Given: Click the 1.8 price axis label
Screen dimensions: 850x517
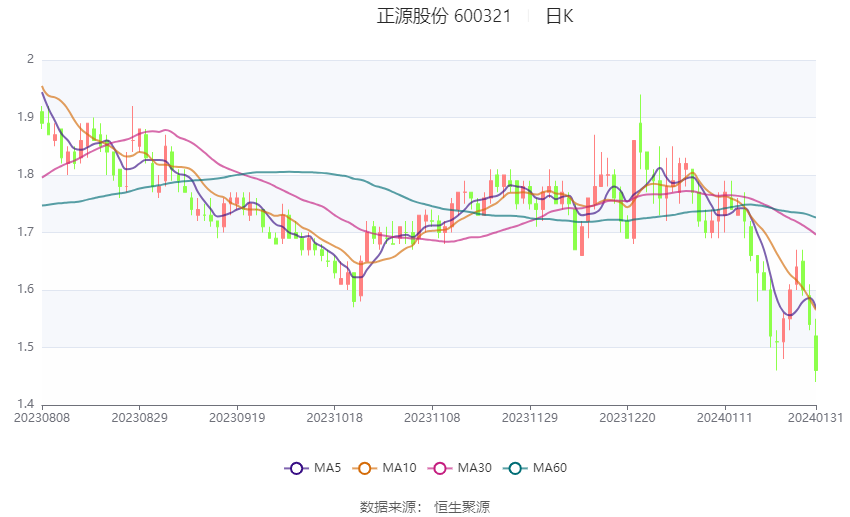Looking at the screenshot, I should coord(25,175).
